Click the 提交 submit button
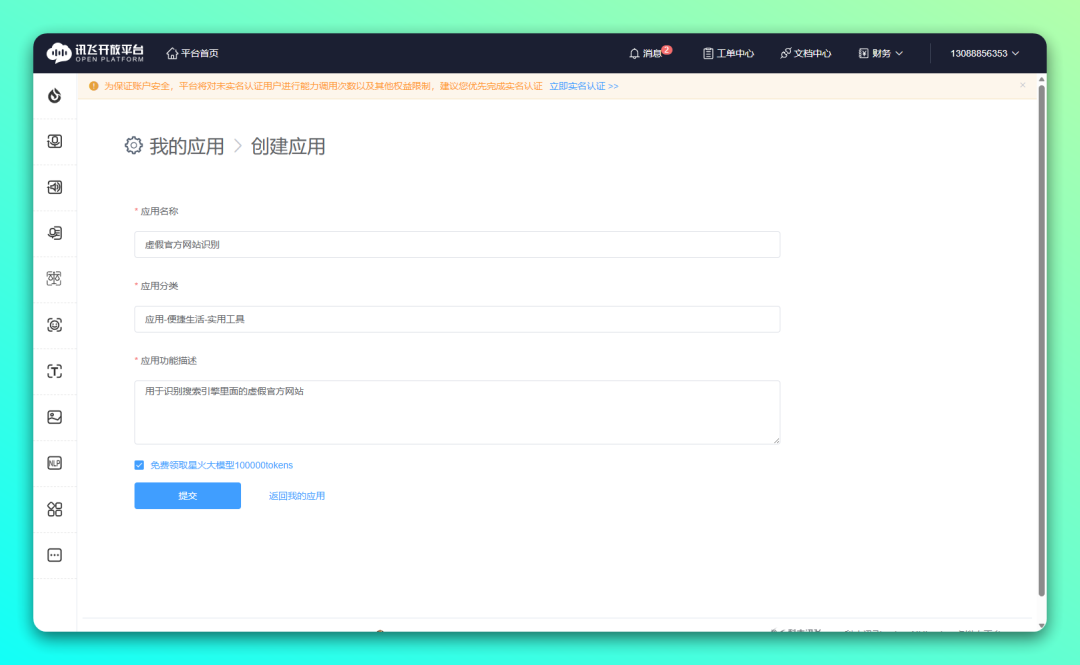The width and height of the screenshot is (1080, 665). (x=187, y=495)
